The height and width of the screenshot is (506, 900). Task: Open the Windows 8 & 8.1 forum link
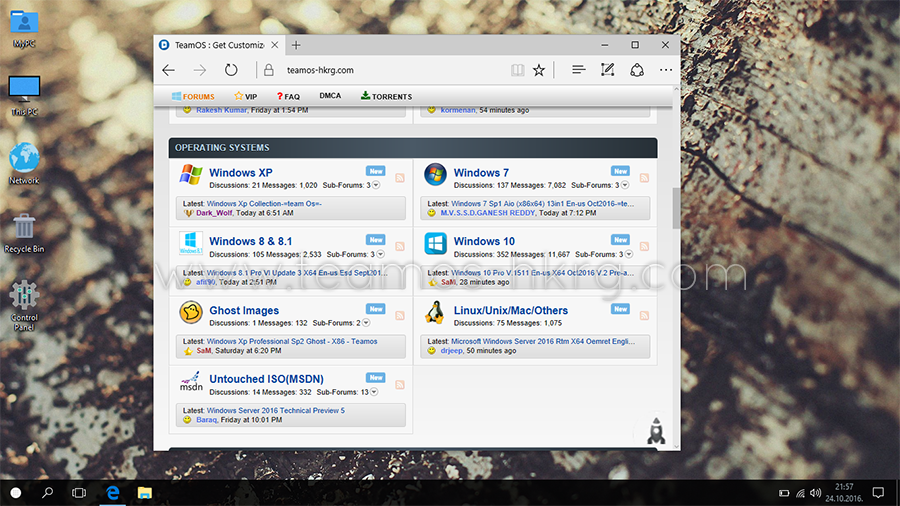coord(250,242)
